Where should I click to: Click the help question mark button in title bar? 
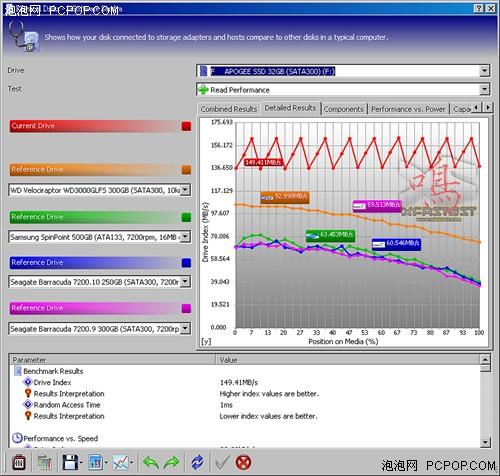tap(479, 9)
